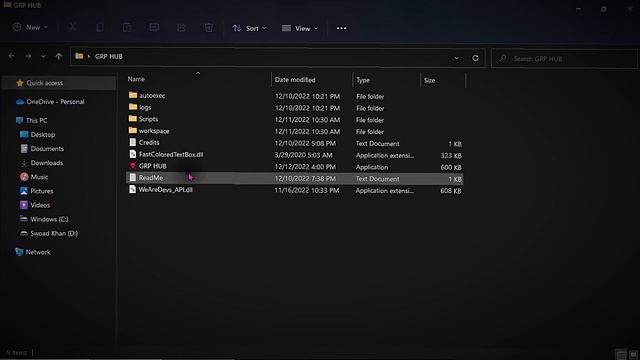The height and width of the screenshot is (360, 640).
Task: Click the GRP HUB application icon
Action: [133, 166]
